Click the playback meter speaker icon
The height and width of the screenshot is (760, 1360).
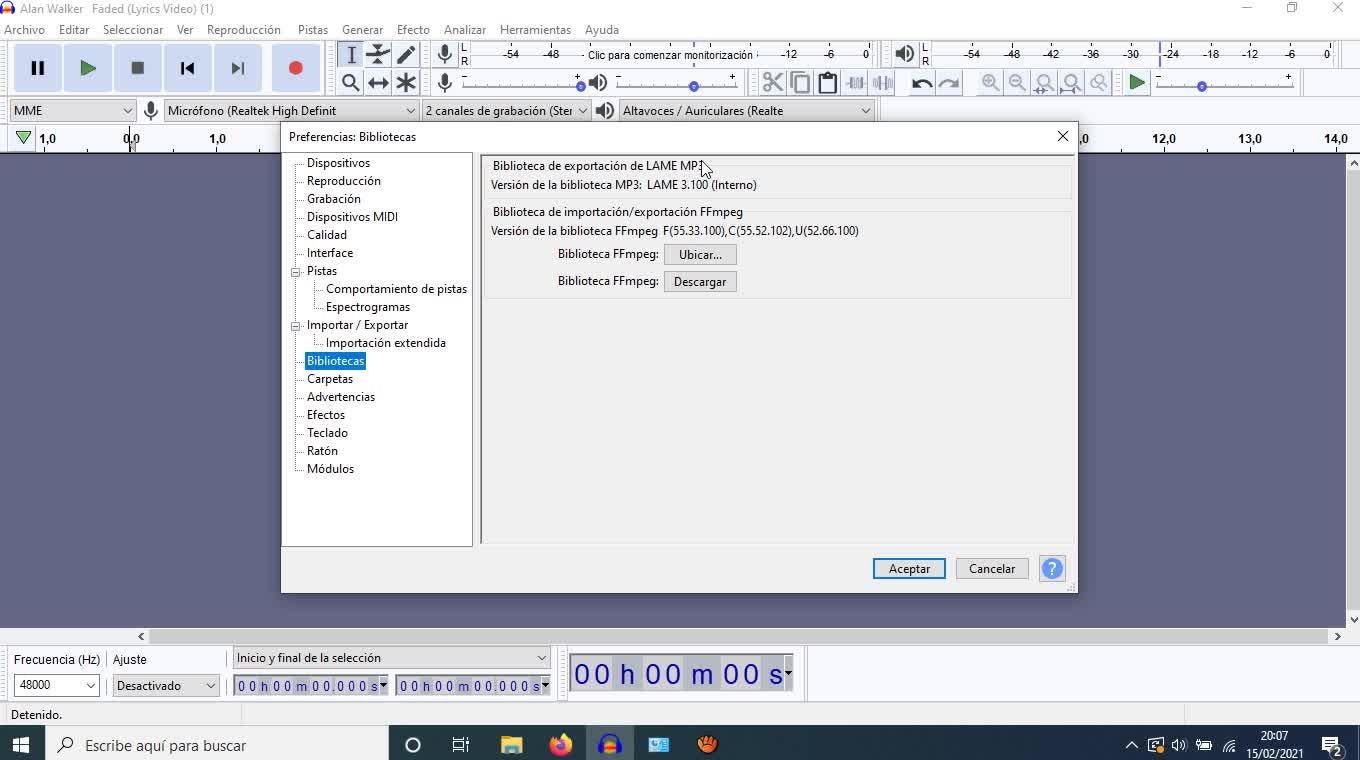[x=905, y=54]
